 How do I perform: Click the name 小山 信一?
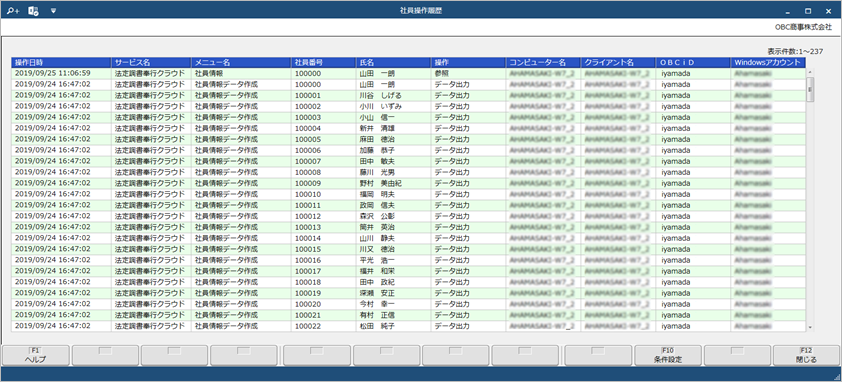(x=377, y=117)
